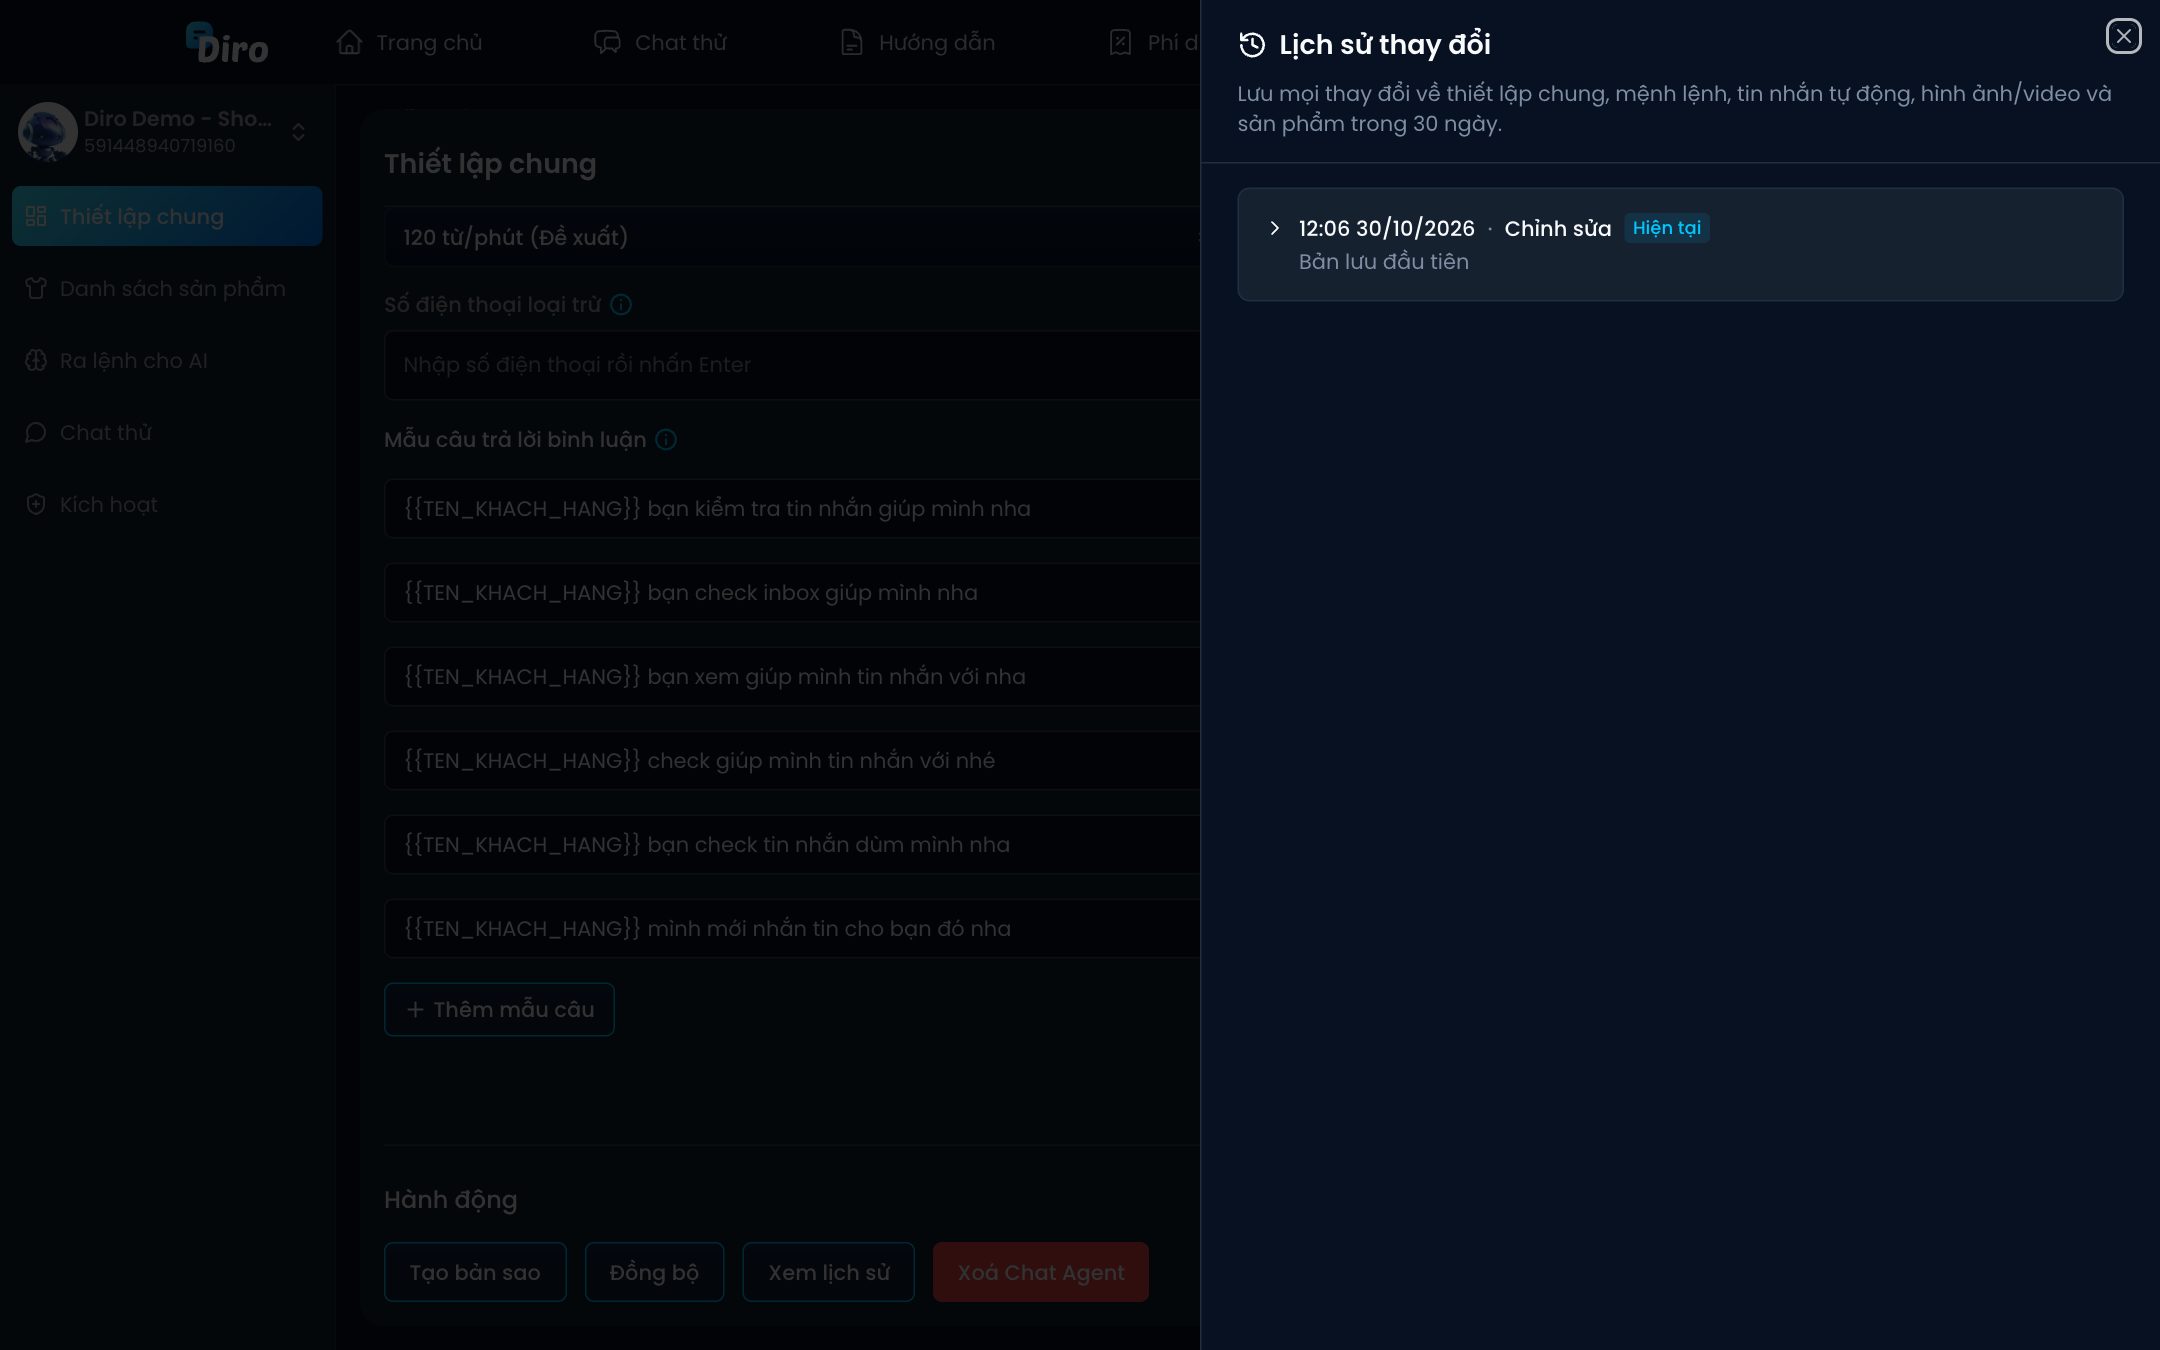Focus the Nhập số điện thoại input field
The width and height of the screenshot is (2160, 1350).
click(x=792, y=364)
